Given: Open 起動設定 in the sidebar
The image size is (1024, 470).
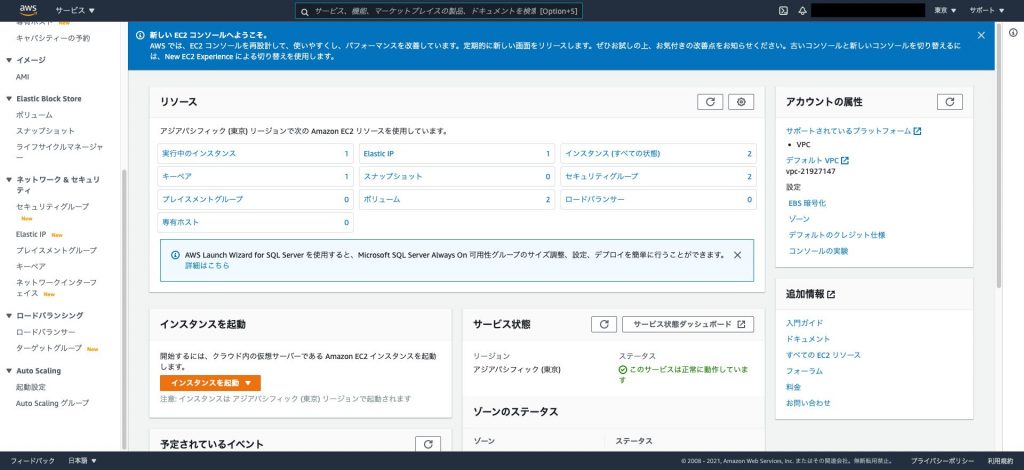Looking at the screenshot, I should [x=31, y=388].
